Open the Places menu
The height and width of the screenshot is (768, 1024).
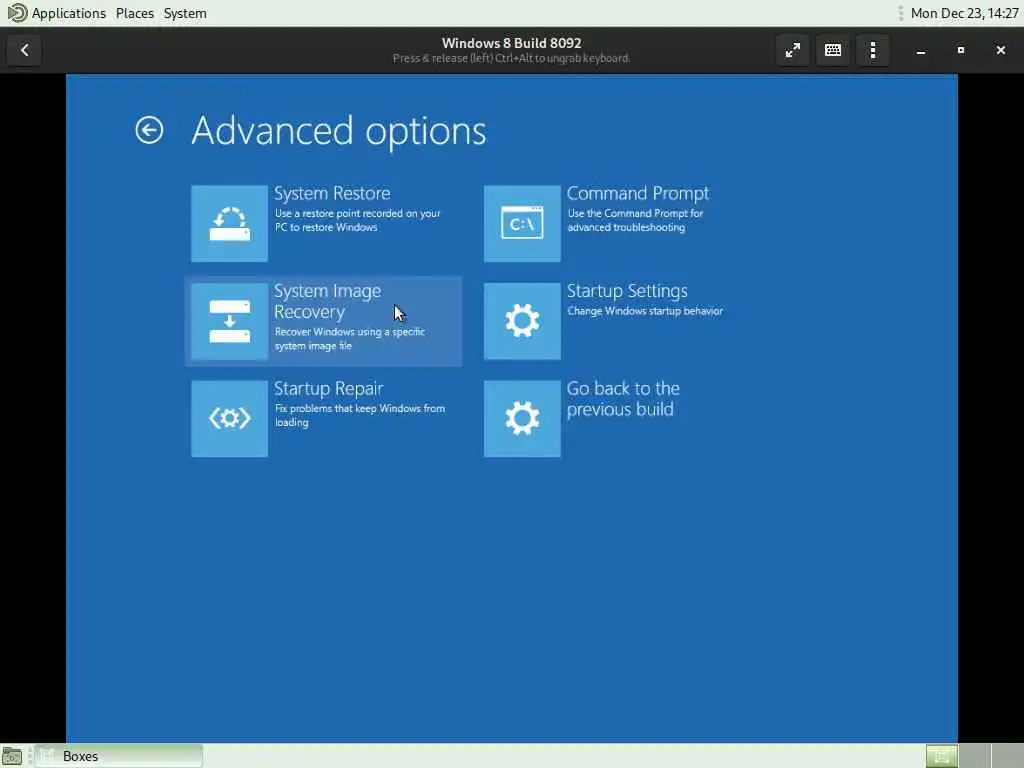click(x=135, y=13)
